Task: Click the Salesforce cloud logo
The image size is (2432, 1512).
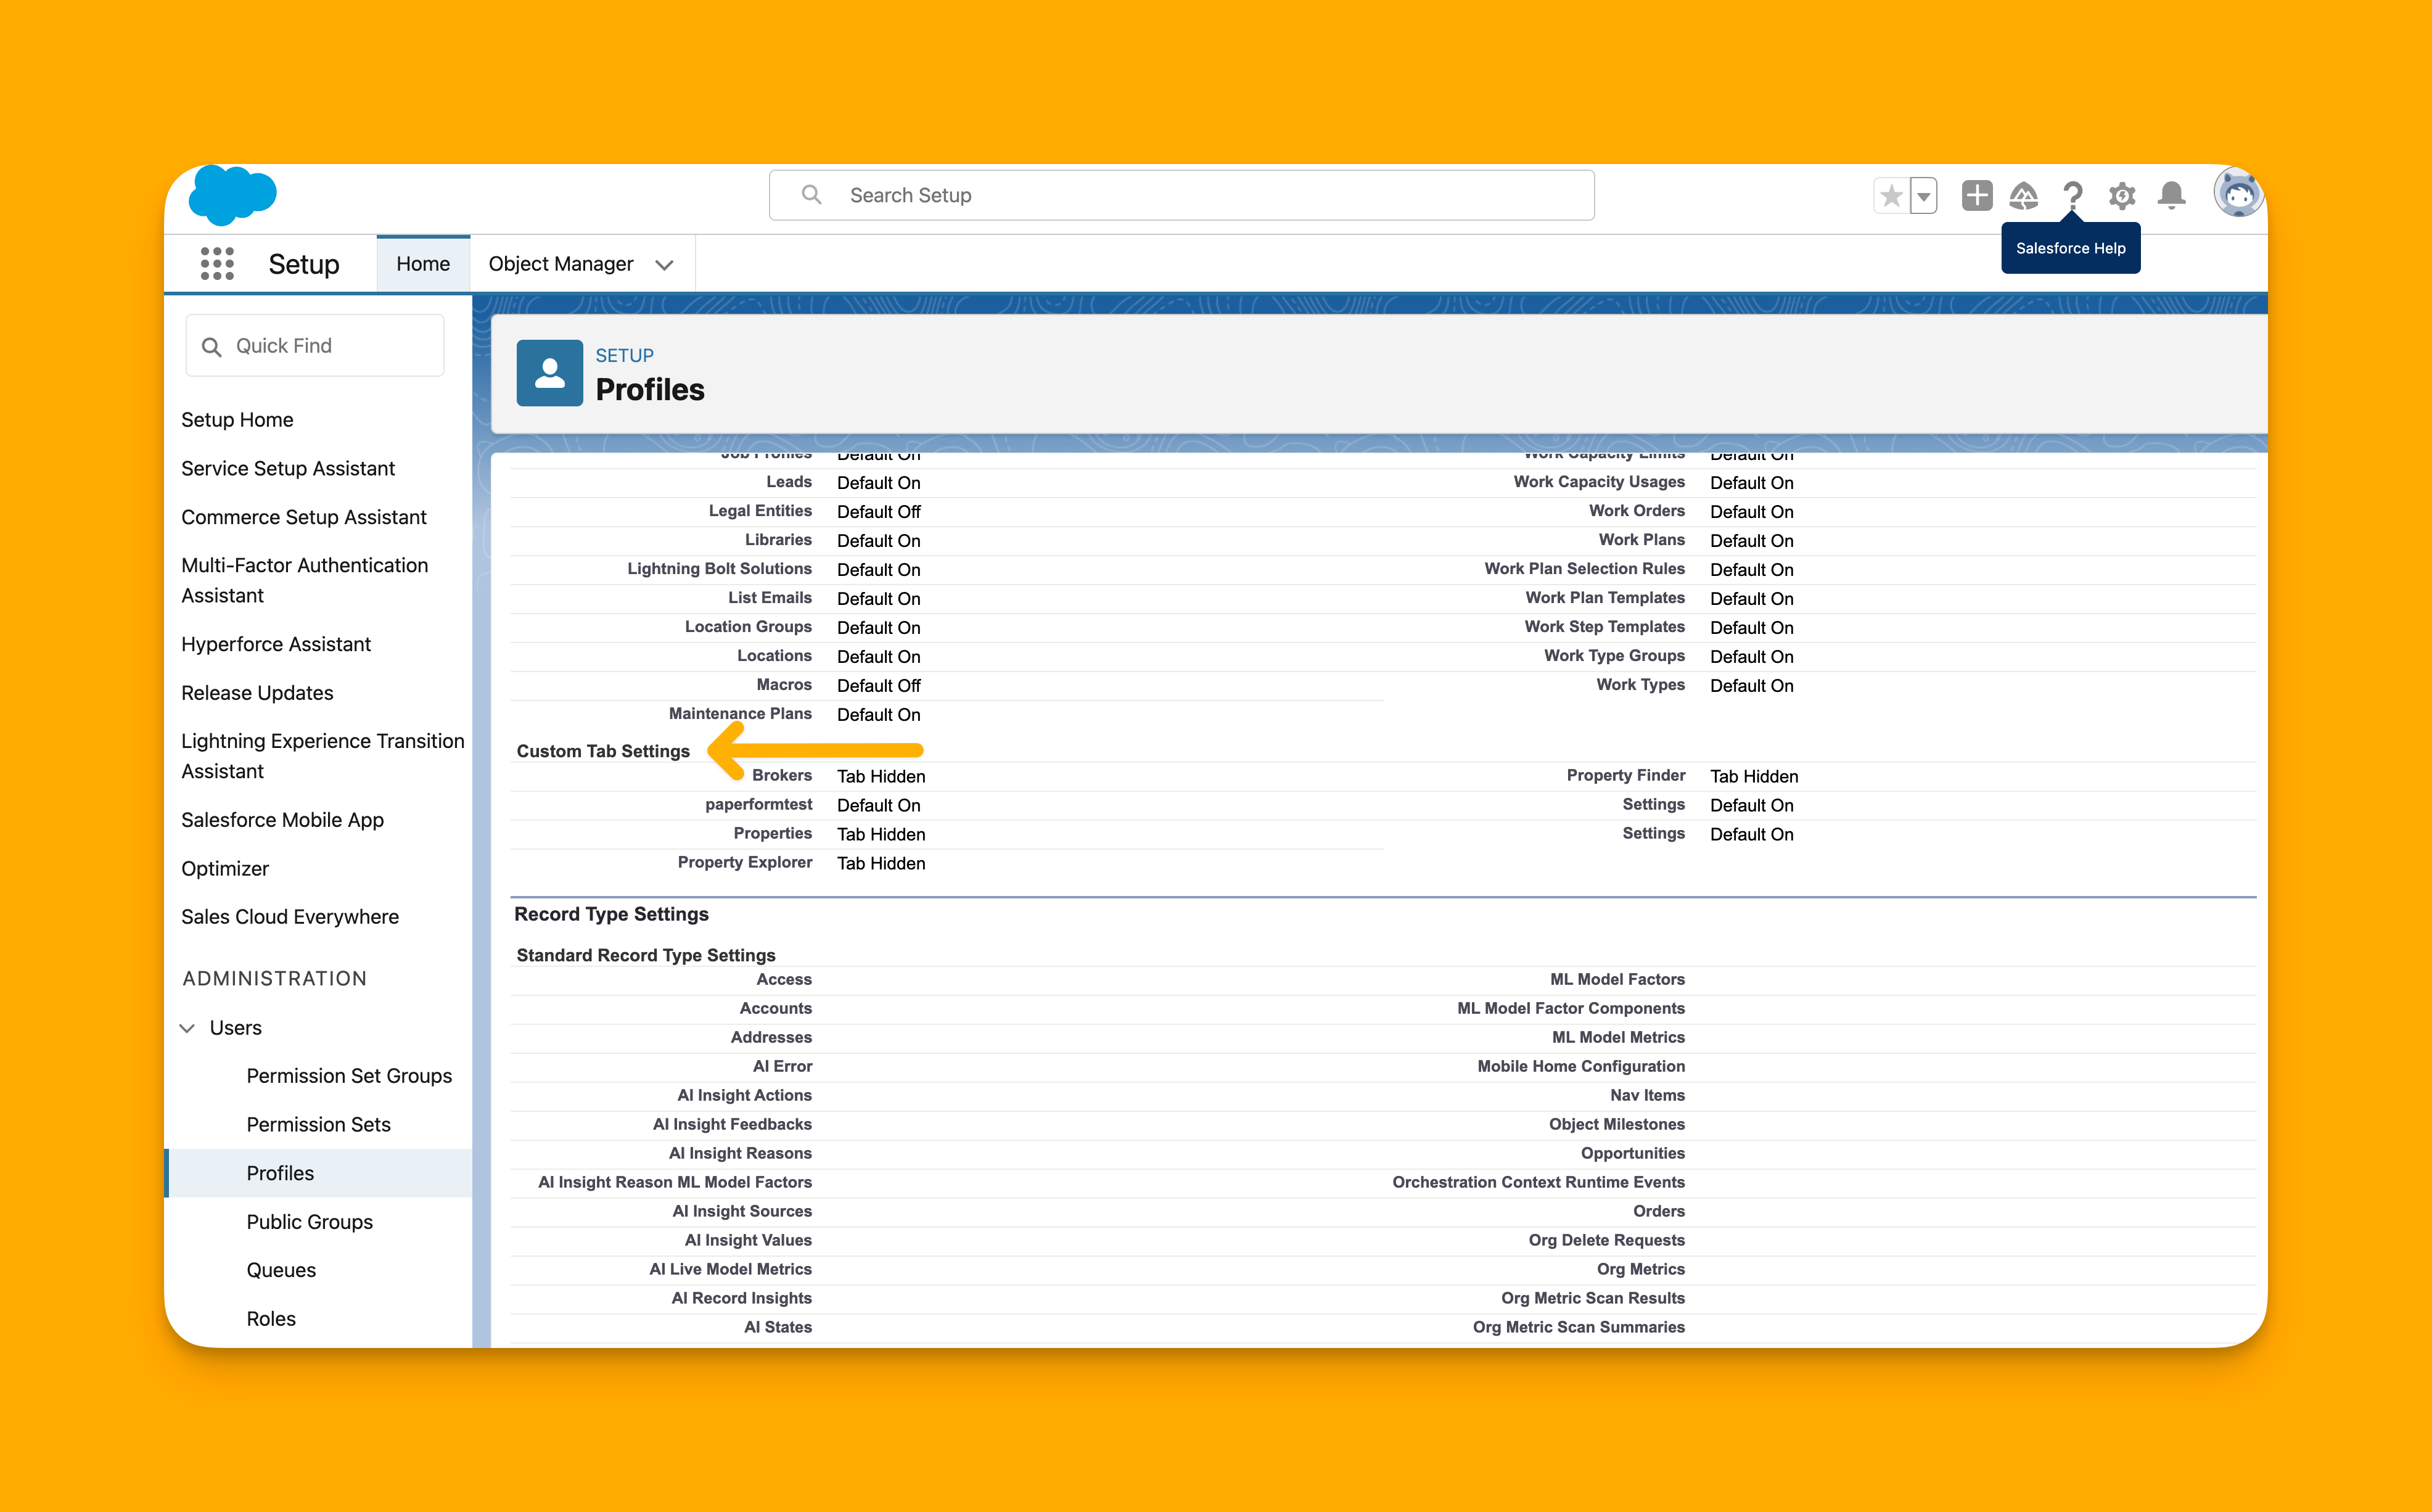Action: (x=232, y=194)
